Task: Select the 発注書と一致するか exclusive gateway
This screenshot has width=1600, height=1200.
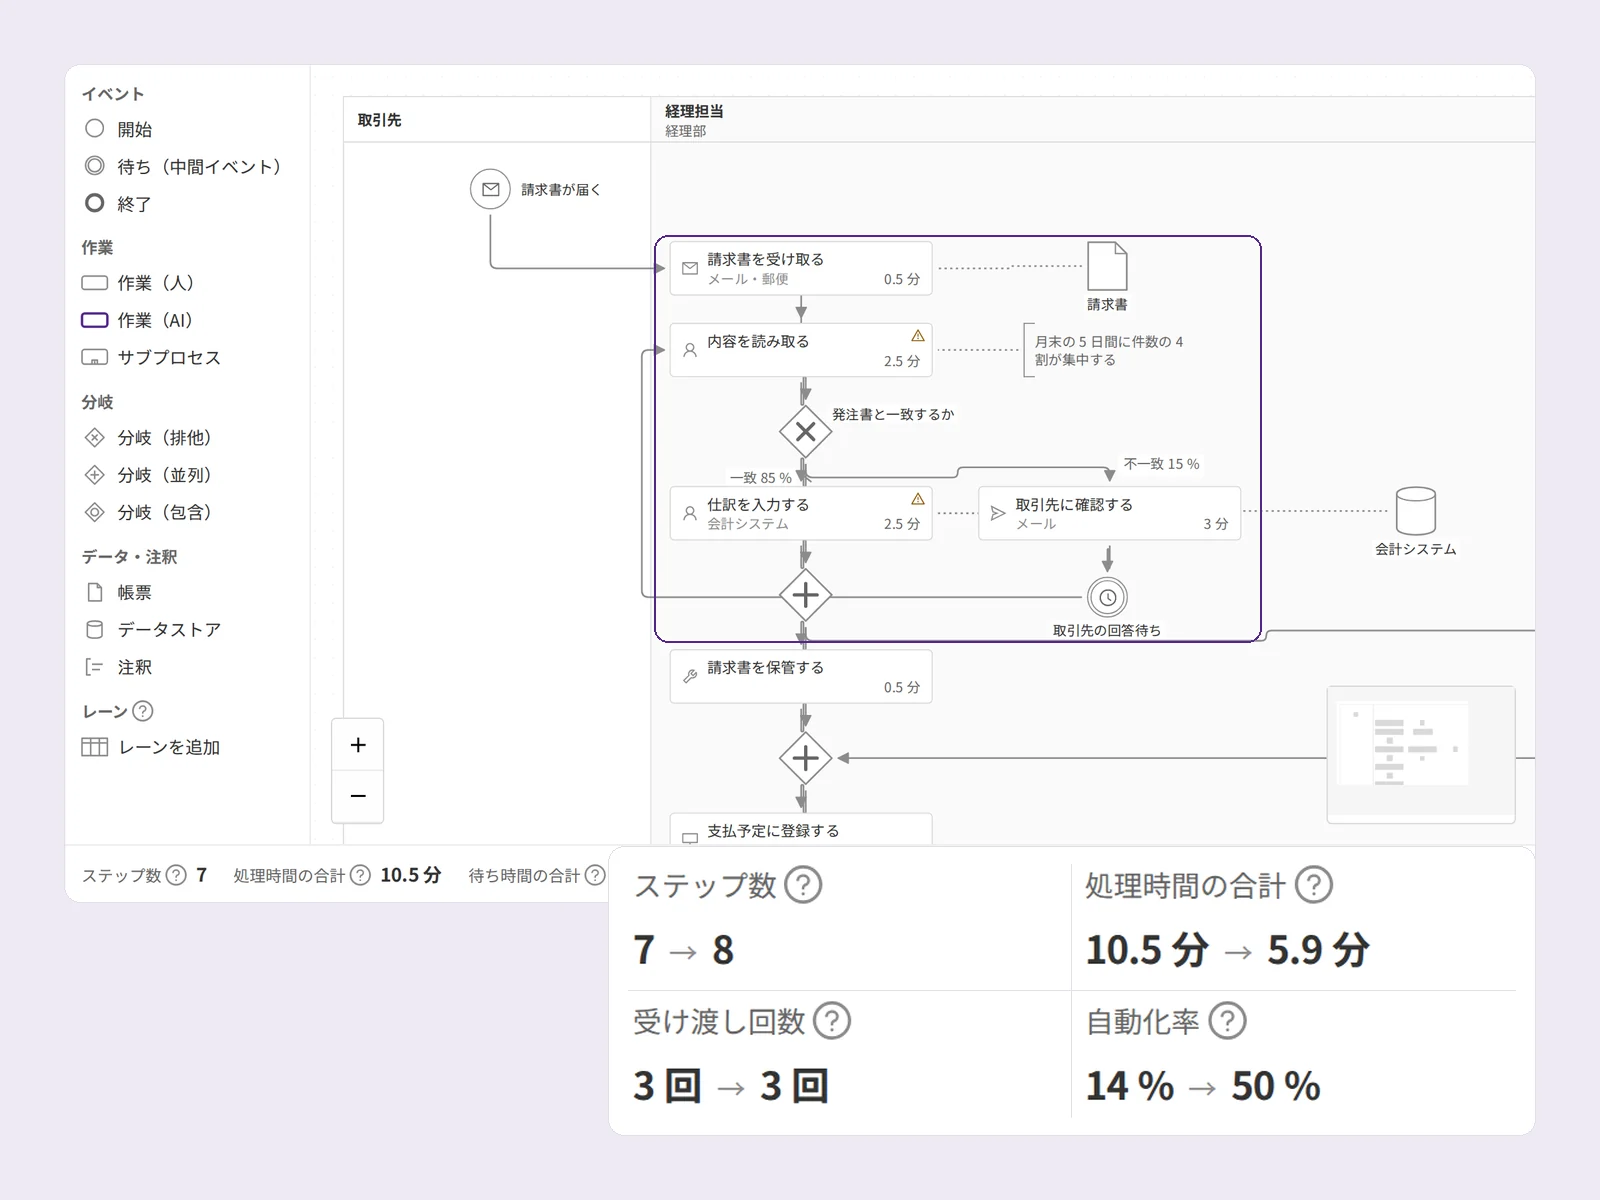Action: [x=805, y=432]
